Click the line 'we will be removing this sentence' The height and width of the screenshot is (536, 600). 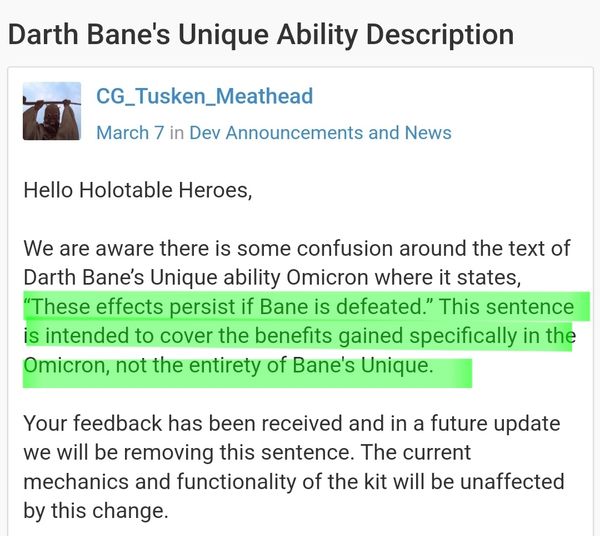(247, 453)
